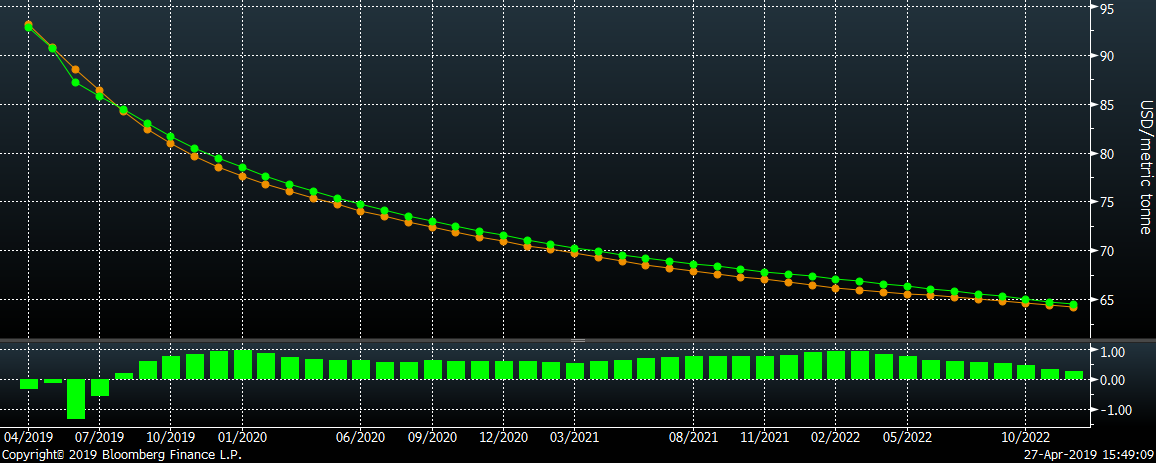Click the third green data point from the left

coord(76,82)
